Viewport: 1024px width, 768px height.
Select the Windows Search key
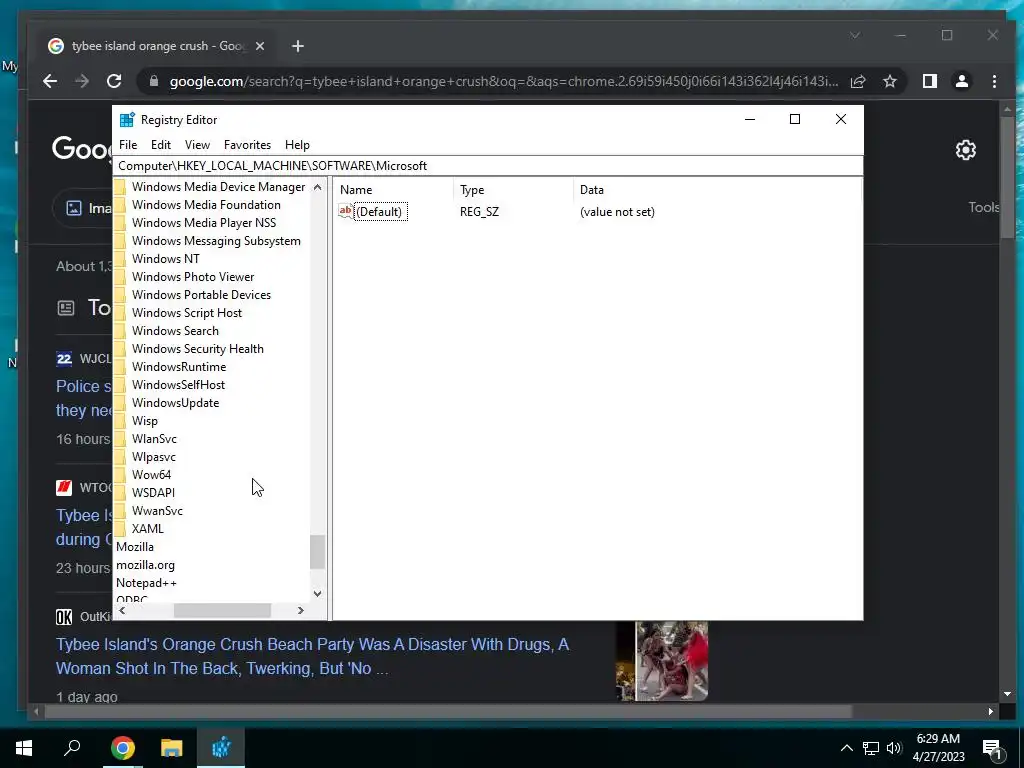click(x=175, y=331)
